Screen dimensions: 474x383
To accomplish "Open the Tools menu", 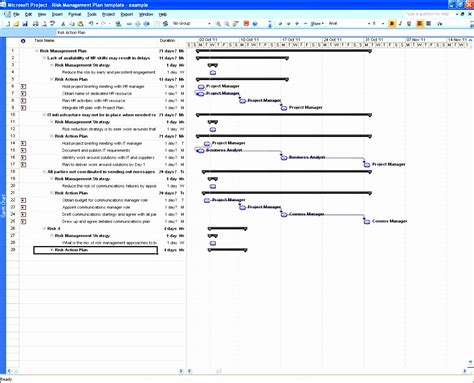I will tap(92, 14).
